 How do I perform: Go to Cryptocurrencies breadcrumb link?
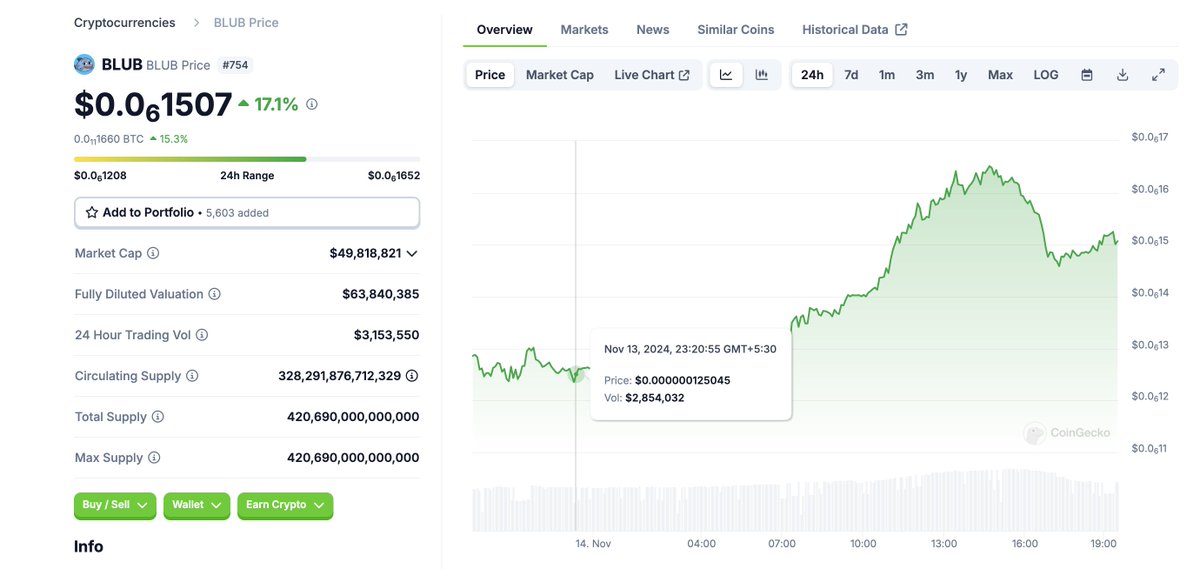tap(124, 22)
